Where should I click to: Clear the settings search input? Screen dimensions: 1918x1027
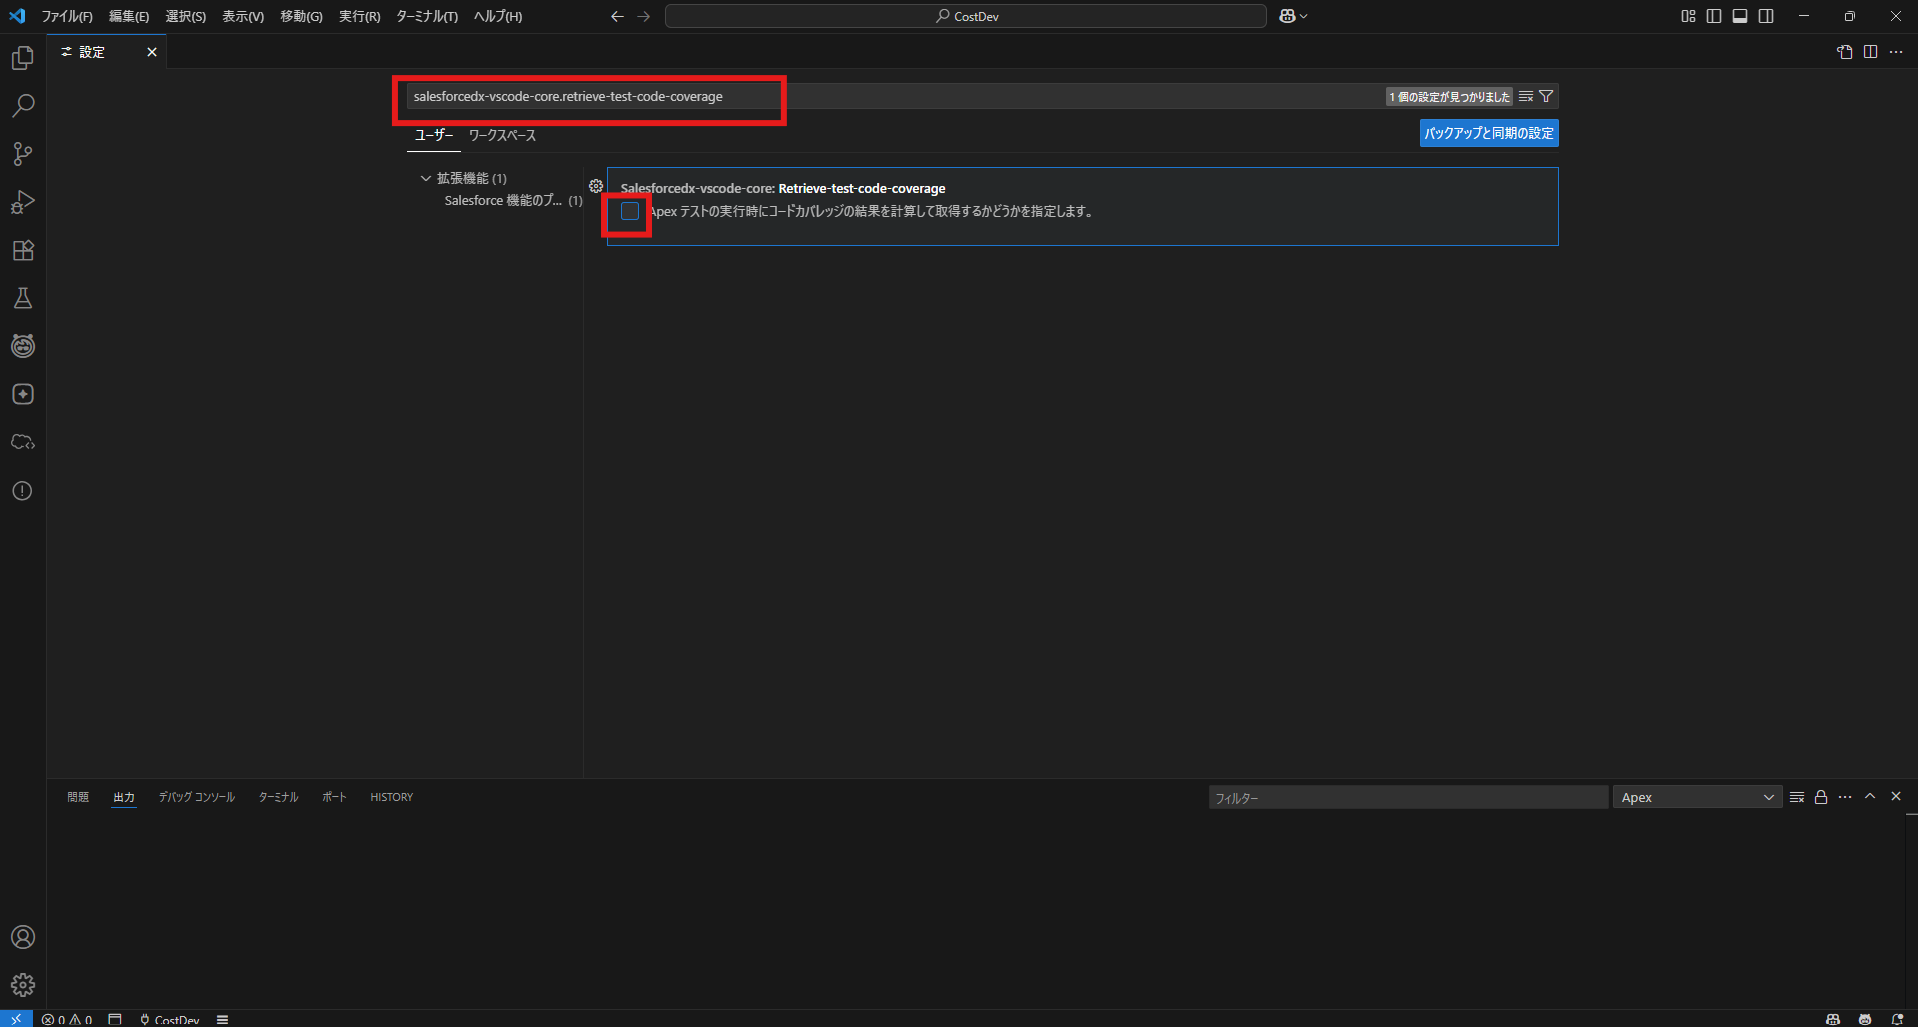coord(1524,96)
